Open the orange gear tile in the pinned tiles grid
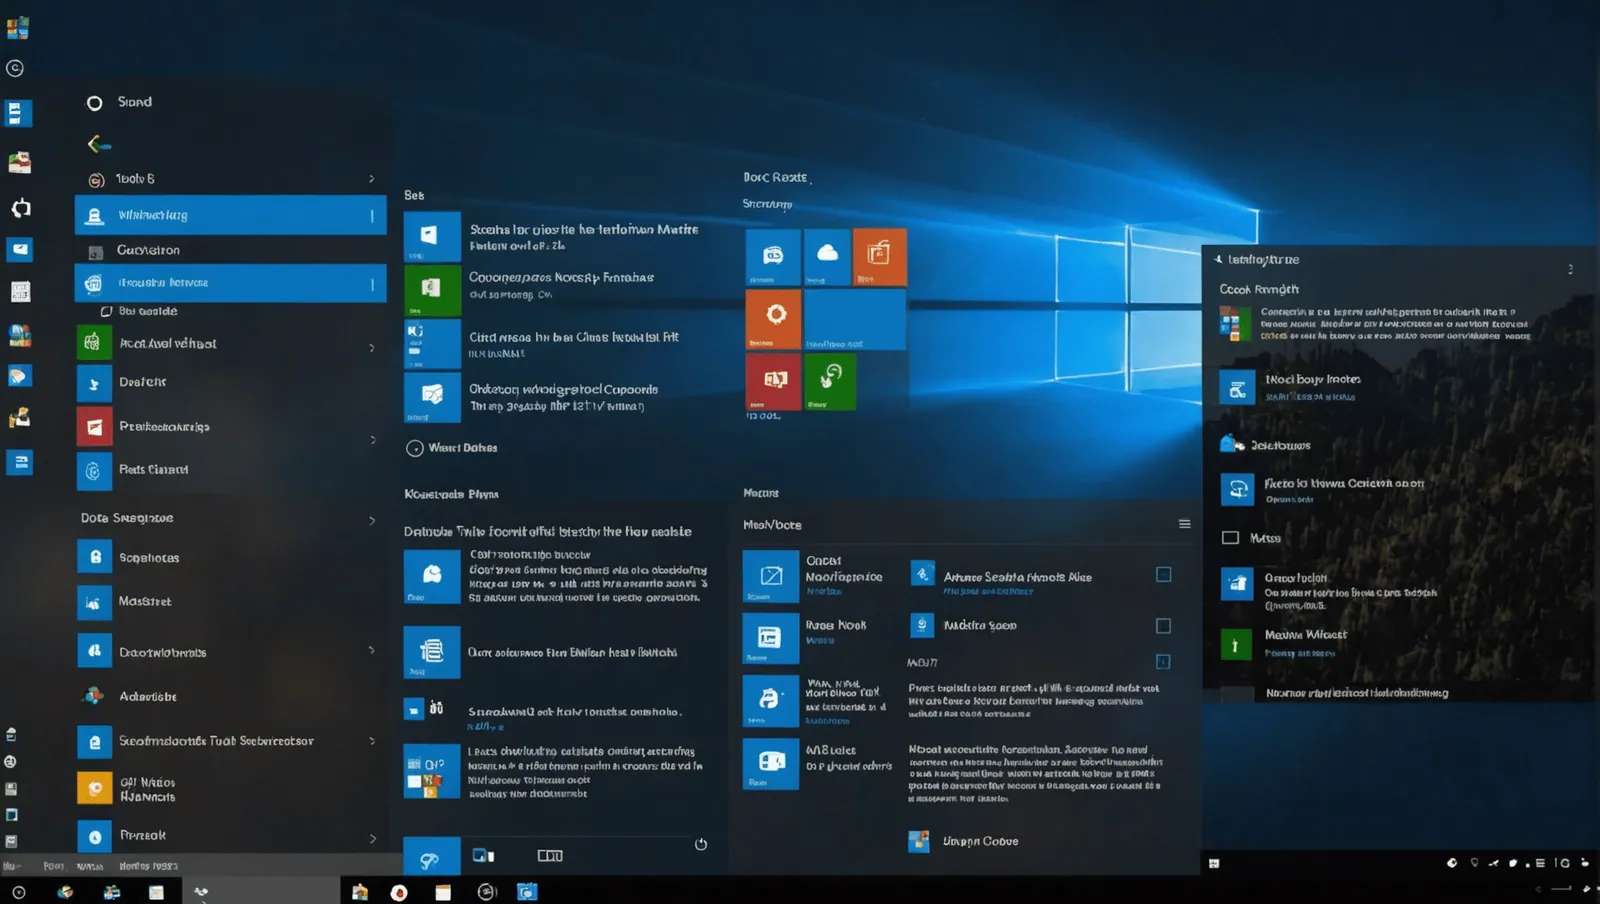 774,318
